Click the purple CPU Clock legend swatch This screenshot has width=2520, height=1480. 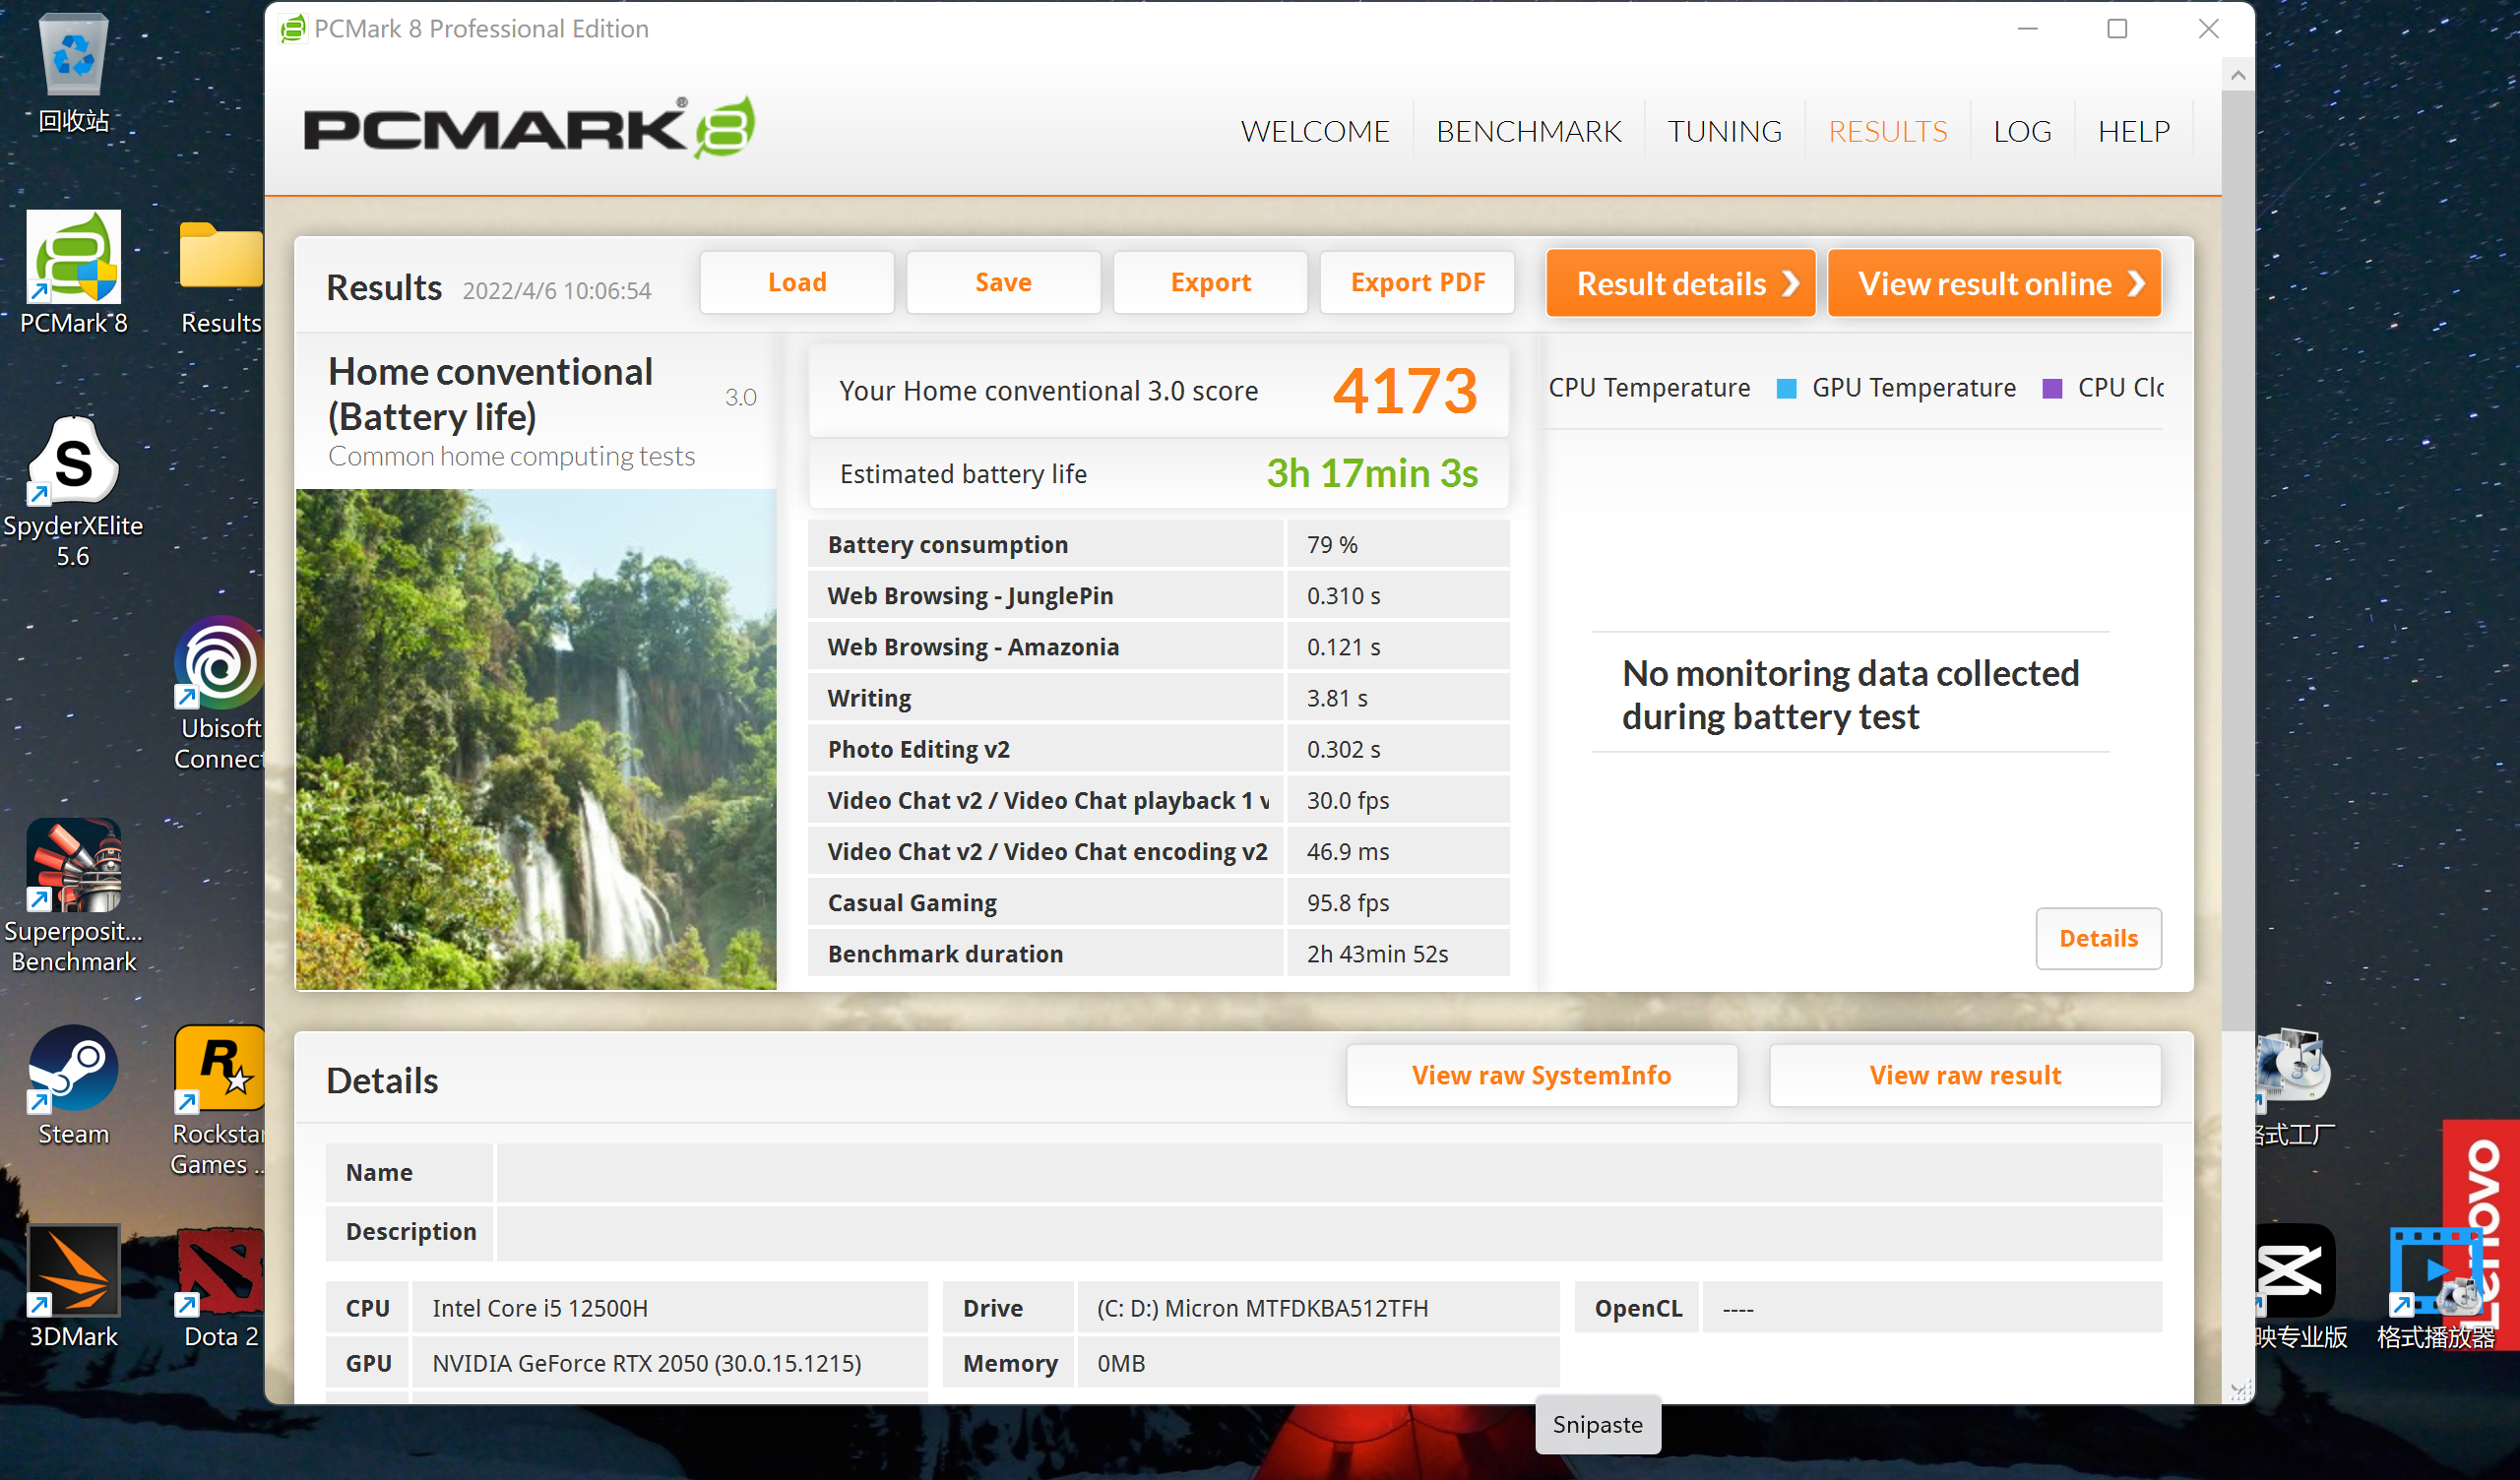(2051, 389)
